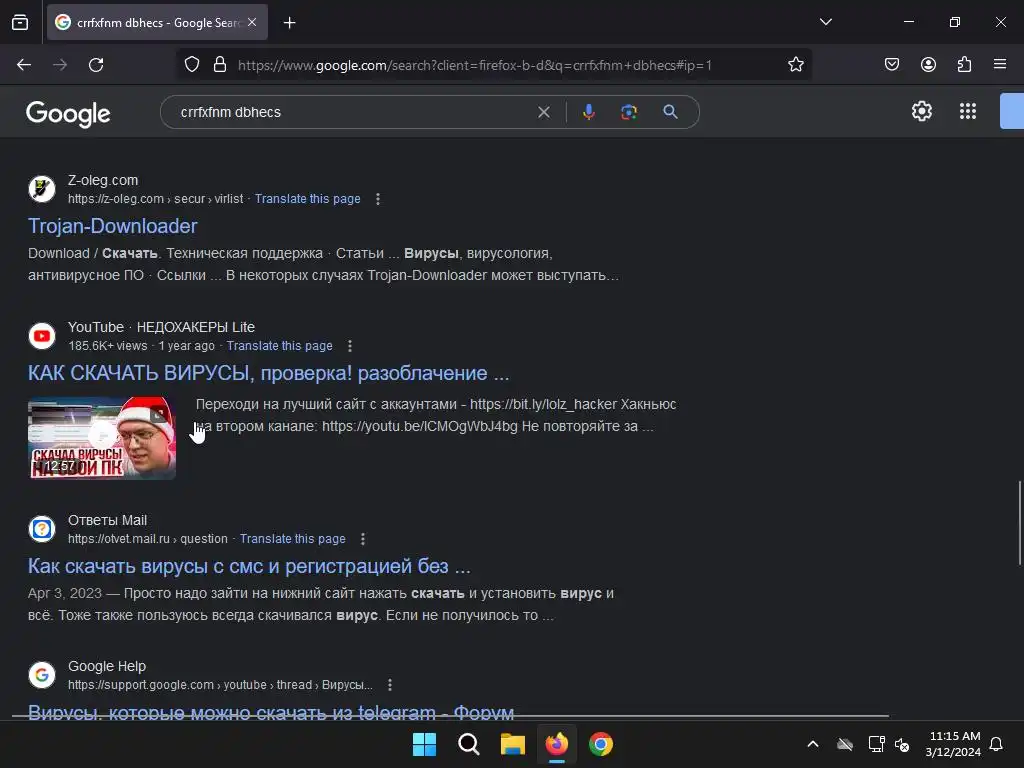Open Firefox application hamburger menu

click(1000, 65)
